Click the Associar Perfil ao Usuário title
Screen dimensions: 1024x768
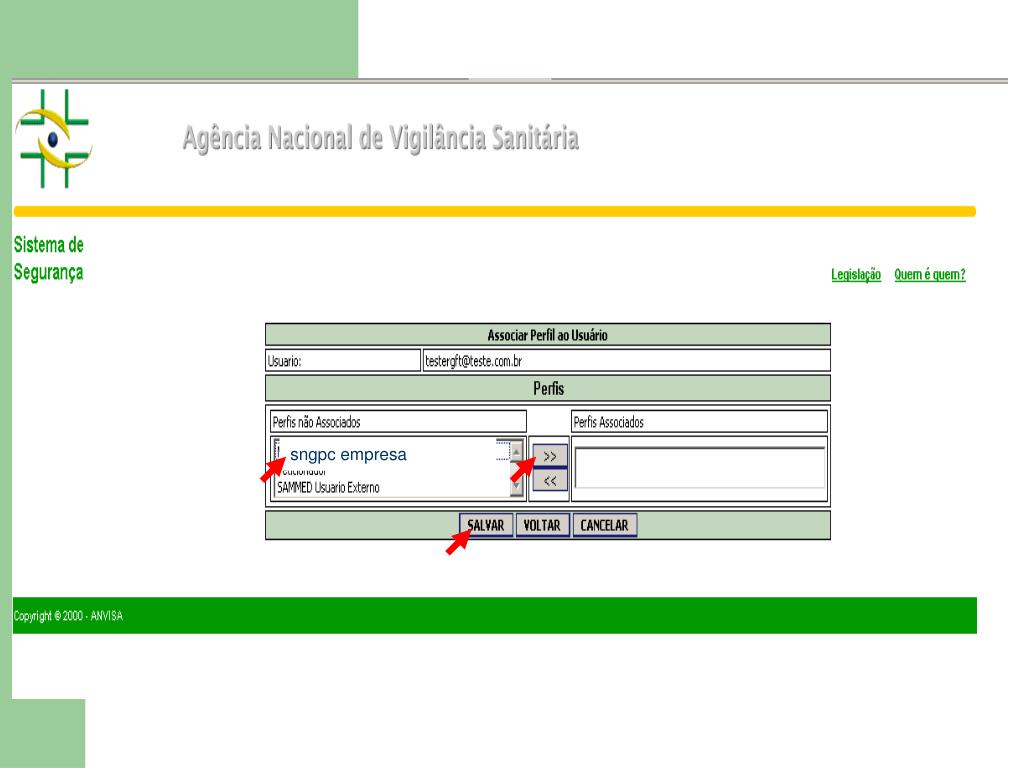point(547,335)
